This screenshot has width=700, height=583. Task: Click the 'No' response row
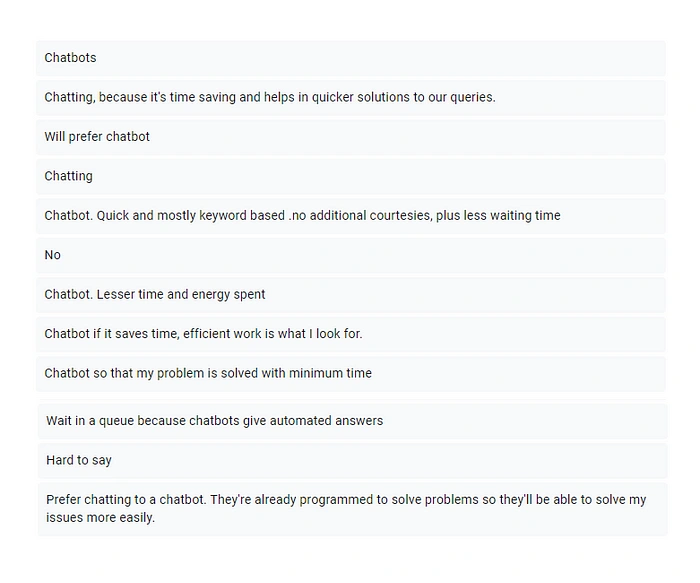(351, 255)
